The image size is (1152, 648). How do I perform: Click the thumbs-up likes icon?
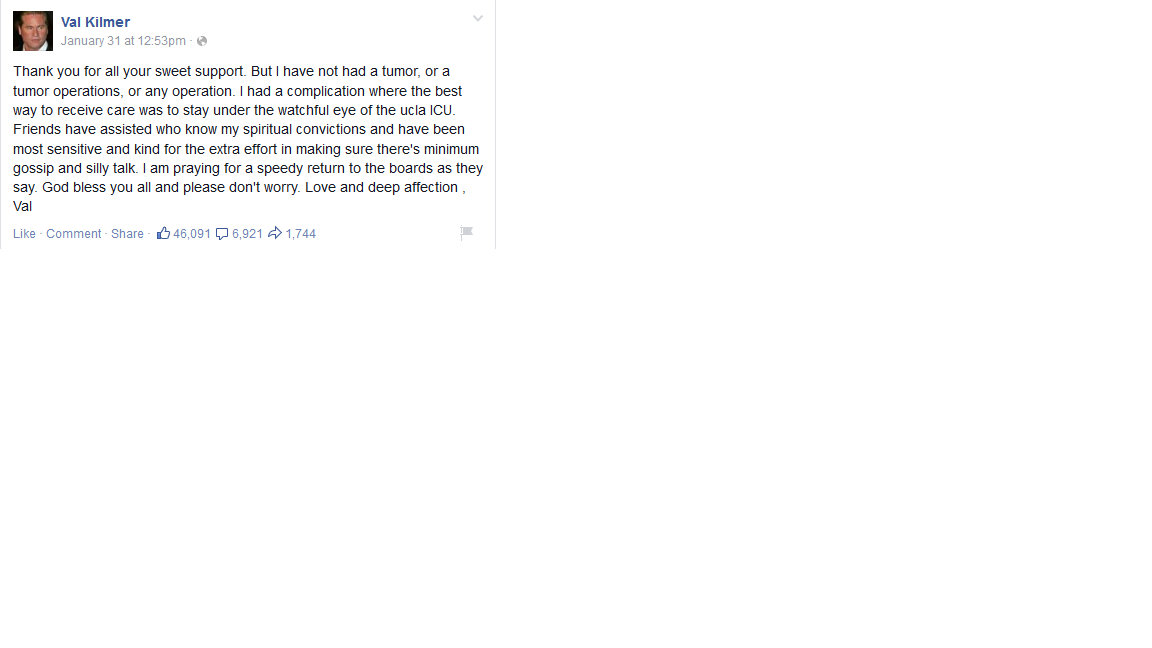click(163, 233)
